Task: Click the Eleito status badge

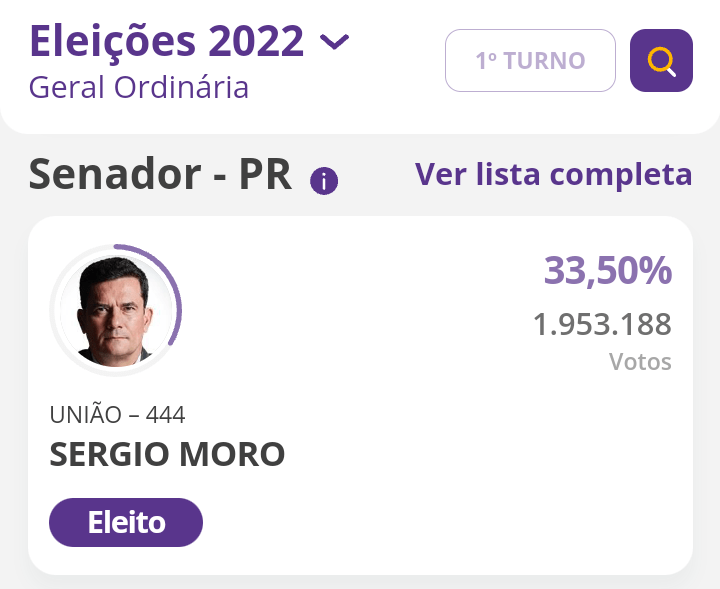Action: point(126,522)
